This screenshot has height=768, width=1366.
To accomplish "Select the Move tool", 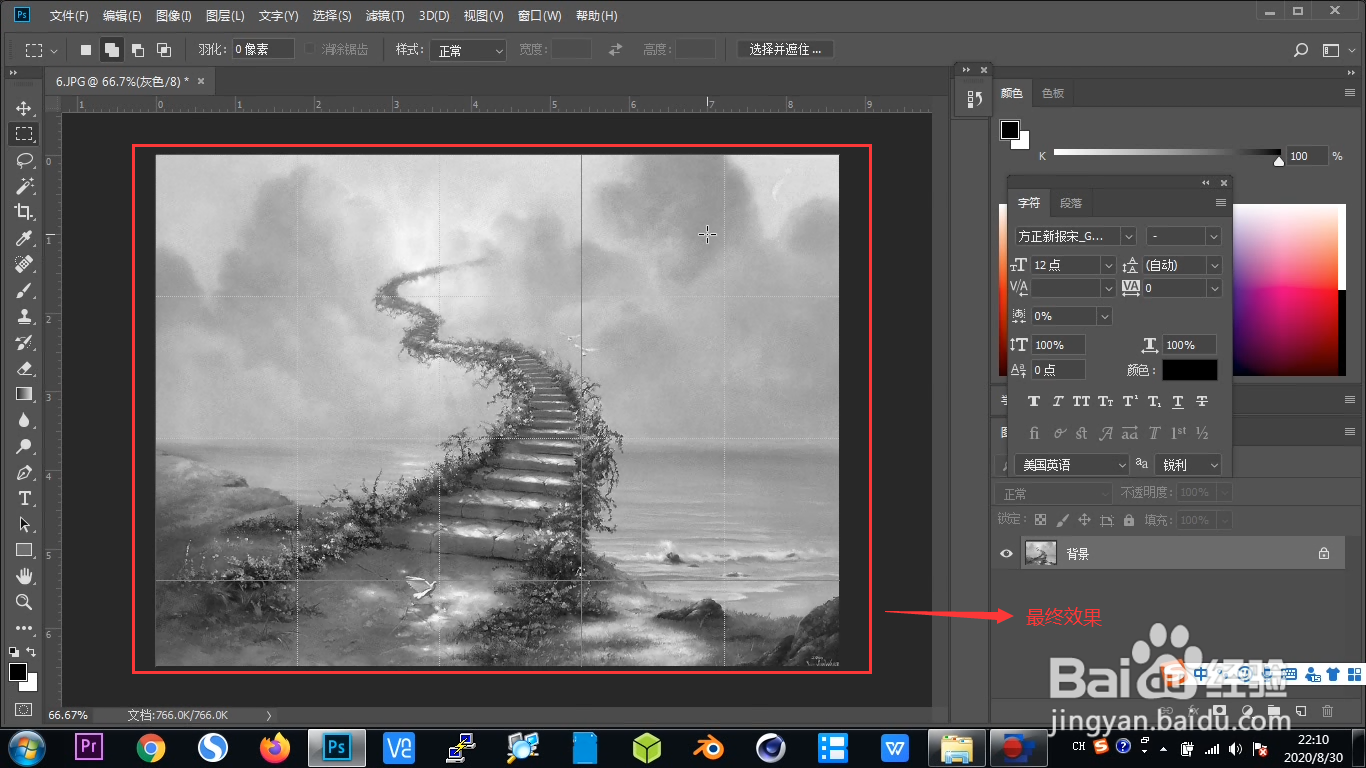I will coord(24,108).
